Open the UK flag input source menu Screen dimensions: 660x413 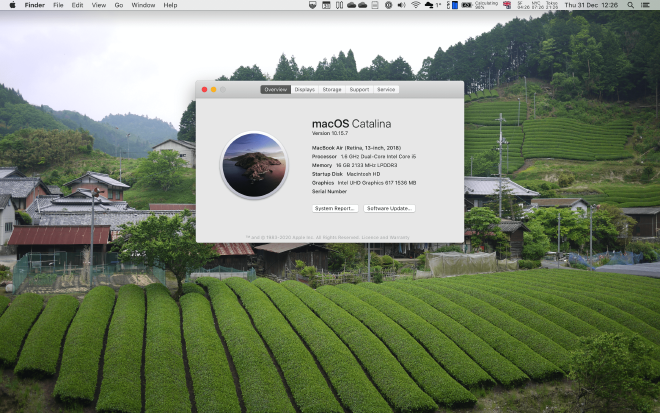click(x=507, y=5)
